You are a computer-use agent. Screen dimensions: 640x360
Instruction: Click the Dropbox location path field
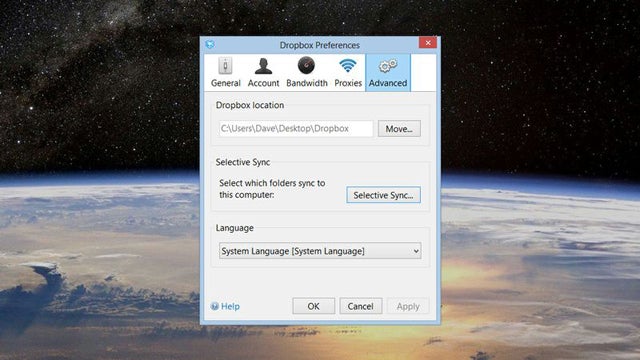(296, 129)
